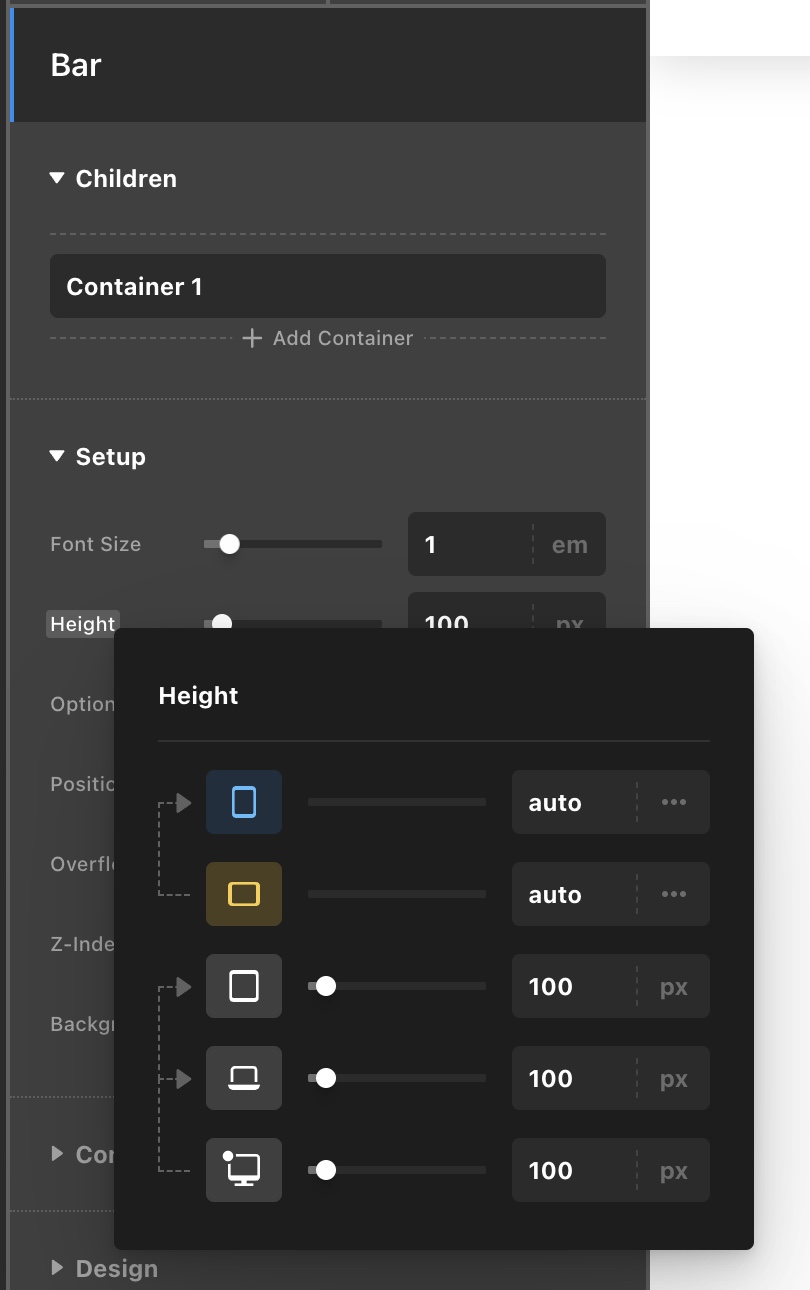Select the yellow tablet landscape breakpoint icon
810x1290 pixels.
(x=244, y=894)
